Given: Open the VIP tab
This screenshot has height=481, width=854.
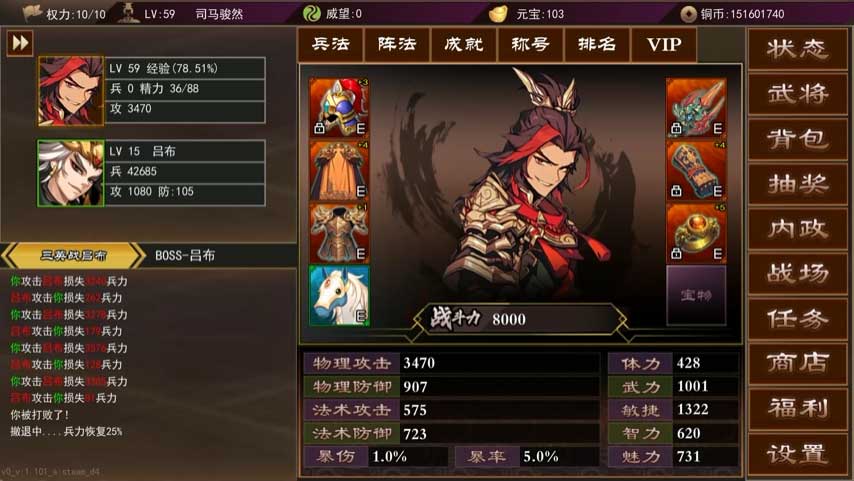Looking at the screenshot, I should click(664, 44).
